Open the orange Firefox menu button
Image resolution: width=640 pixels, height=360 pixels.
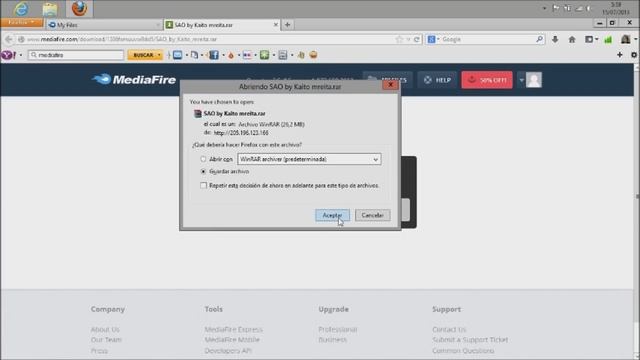point(22,22)
